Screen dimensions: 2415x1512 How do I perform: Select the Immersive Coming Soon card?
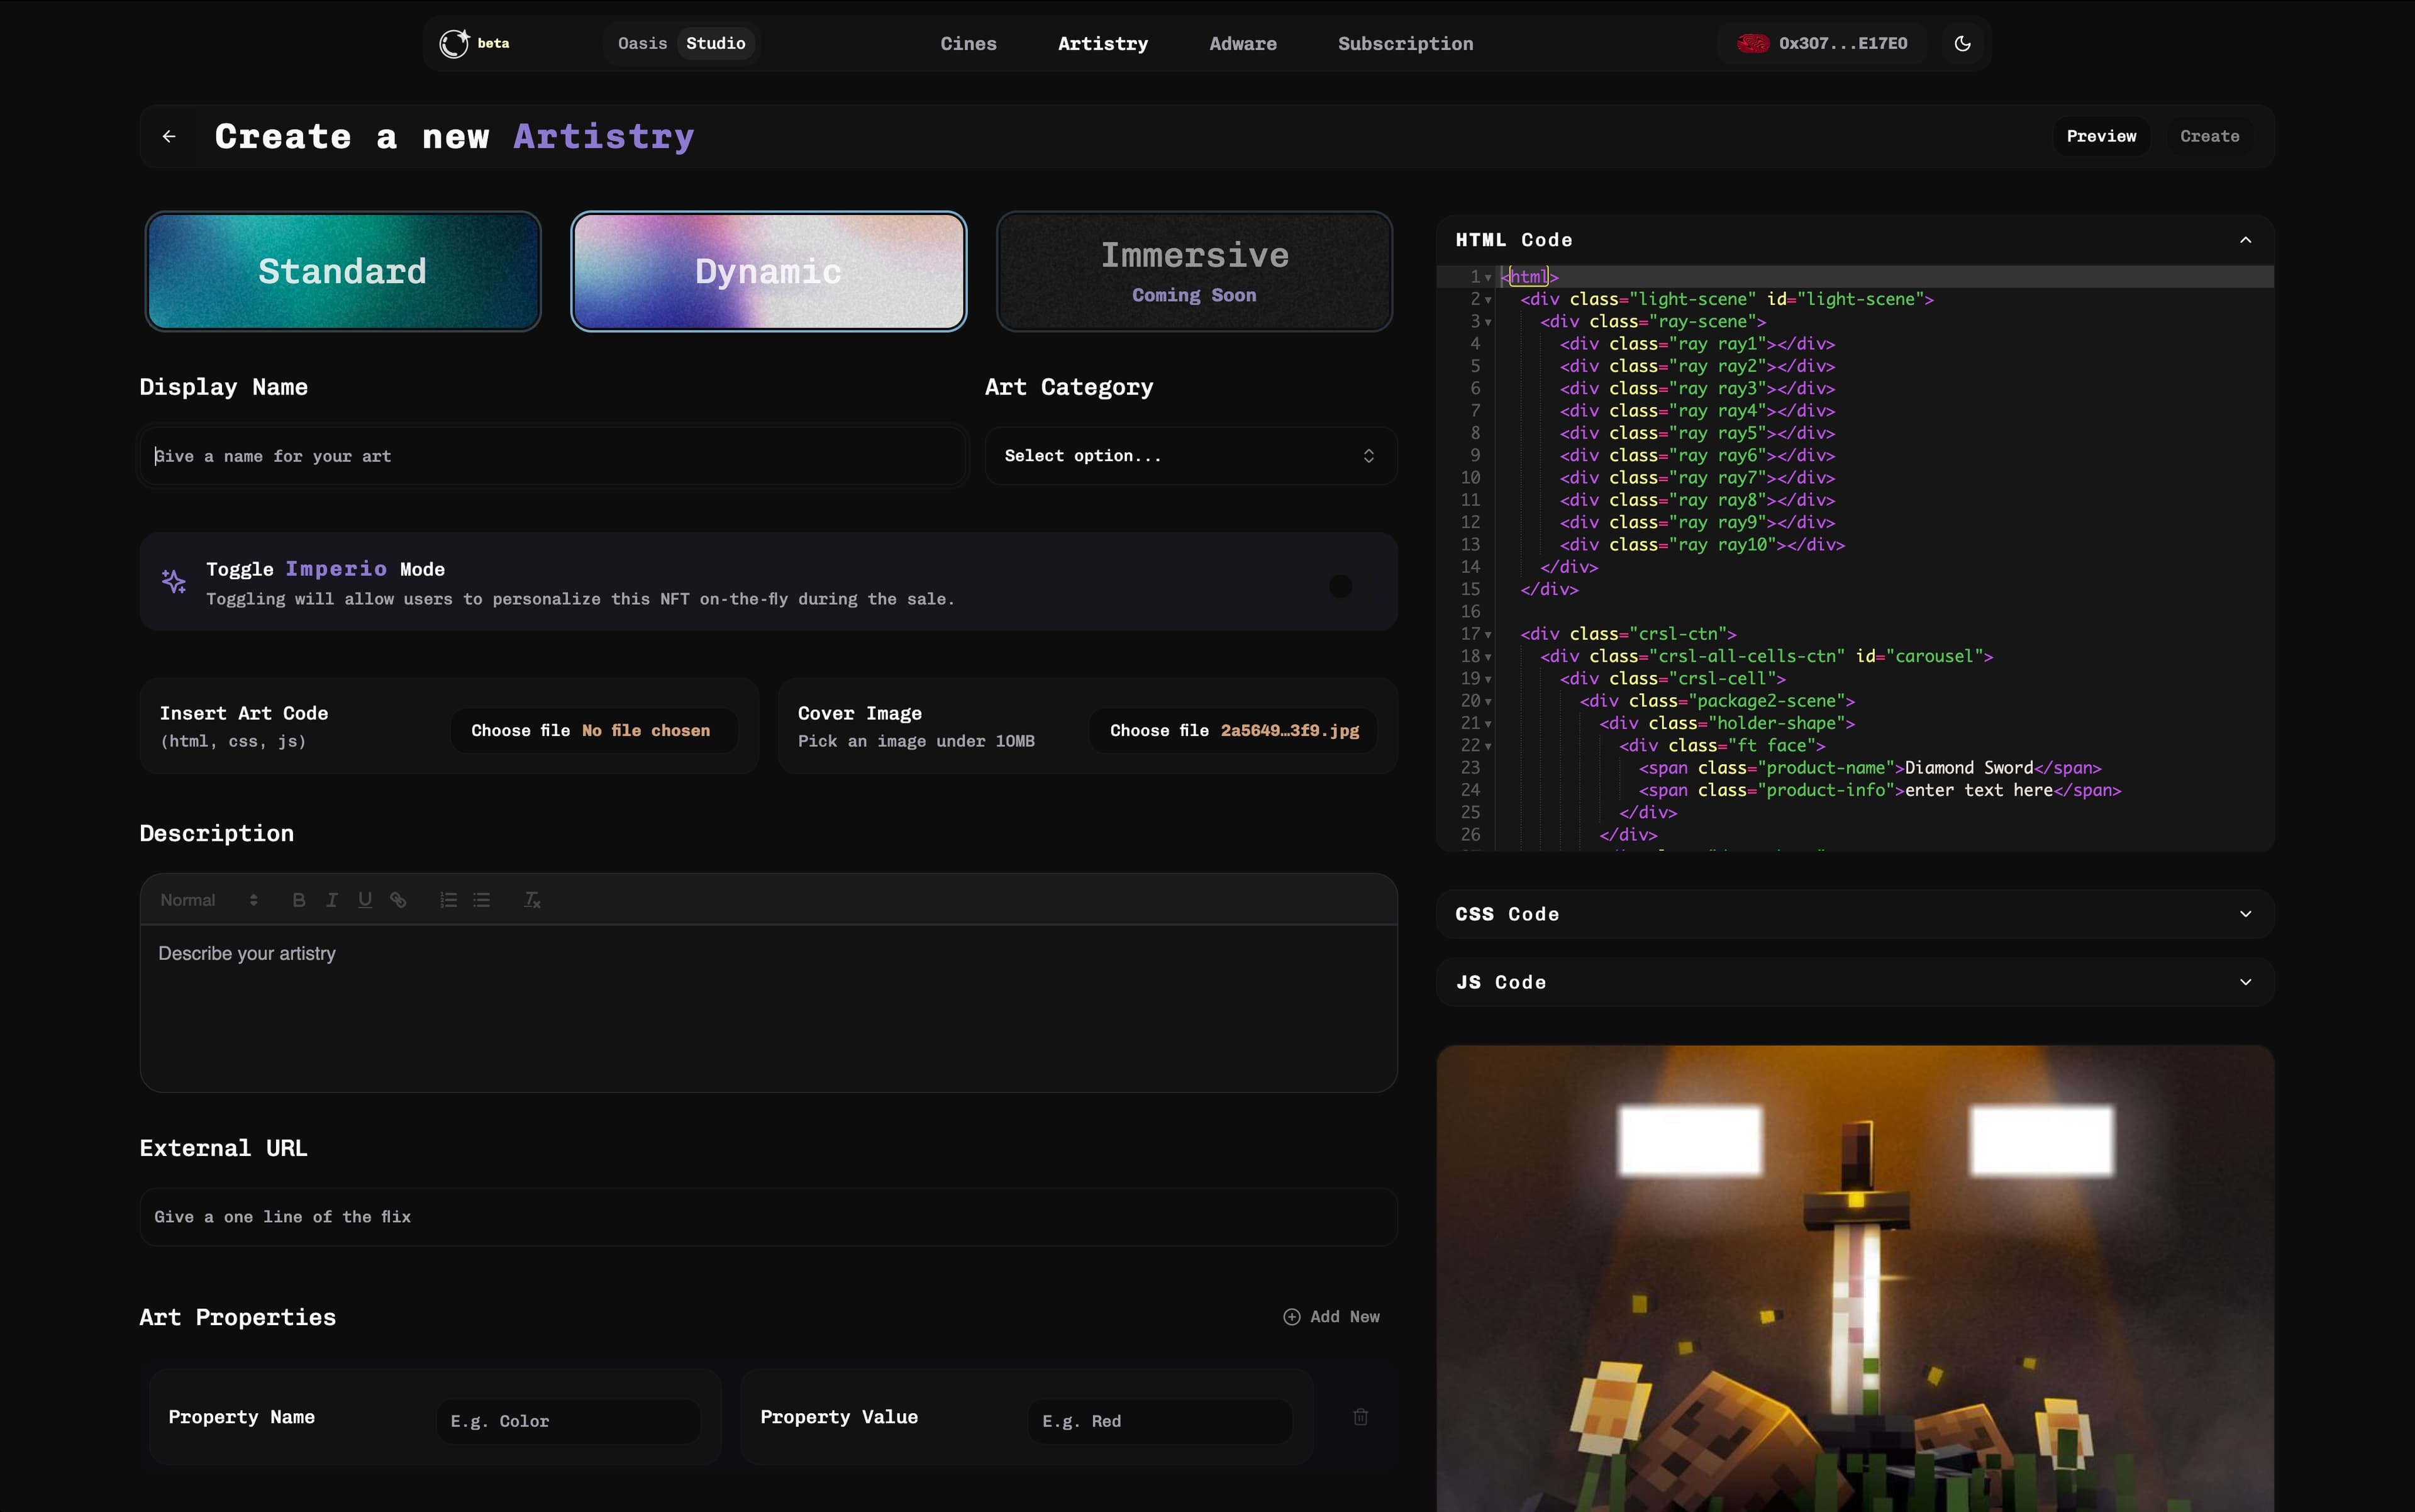point(1195,271)
